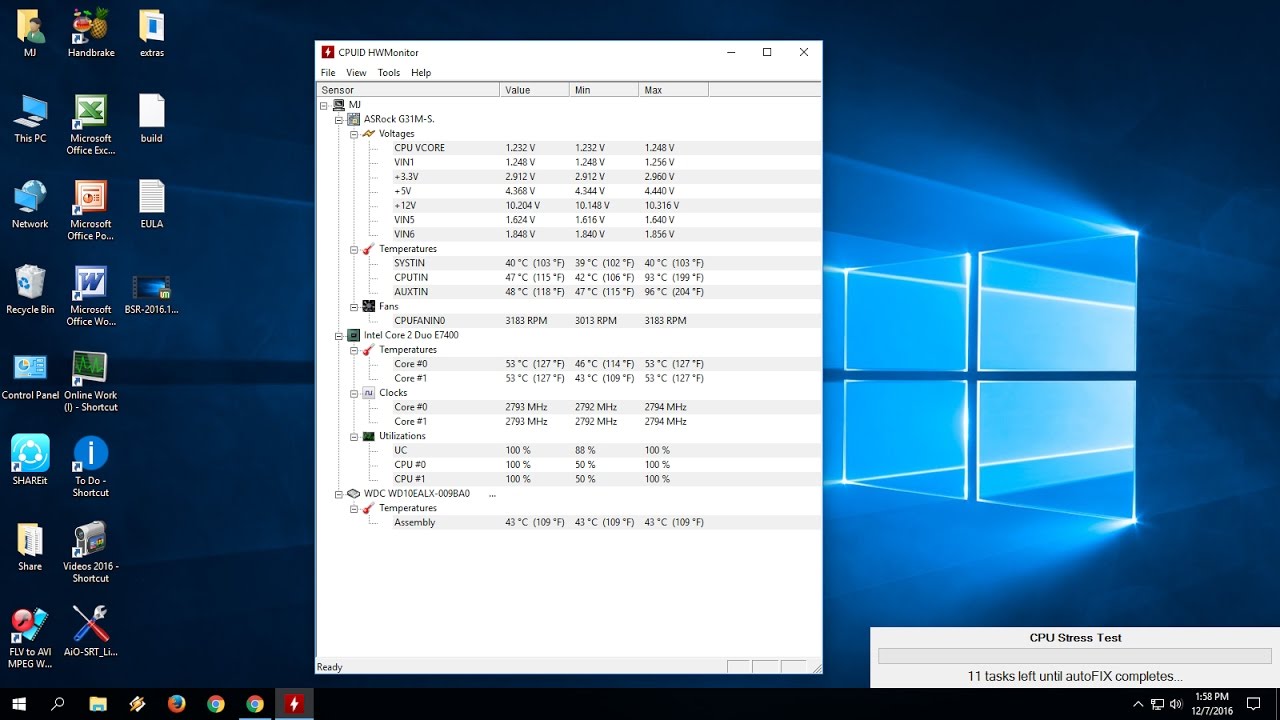
Task: Open Online Work shortcut
Action: point(91,381)
